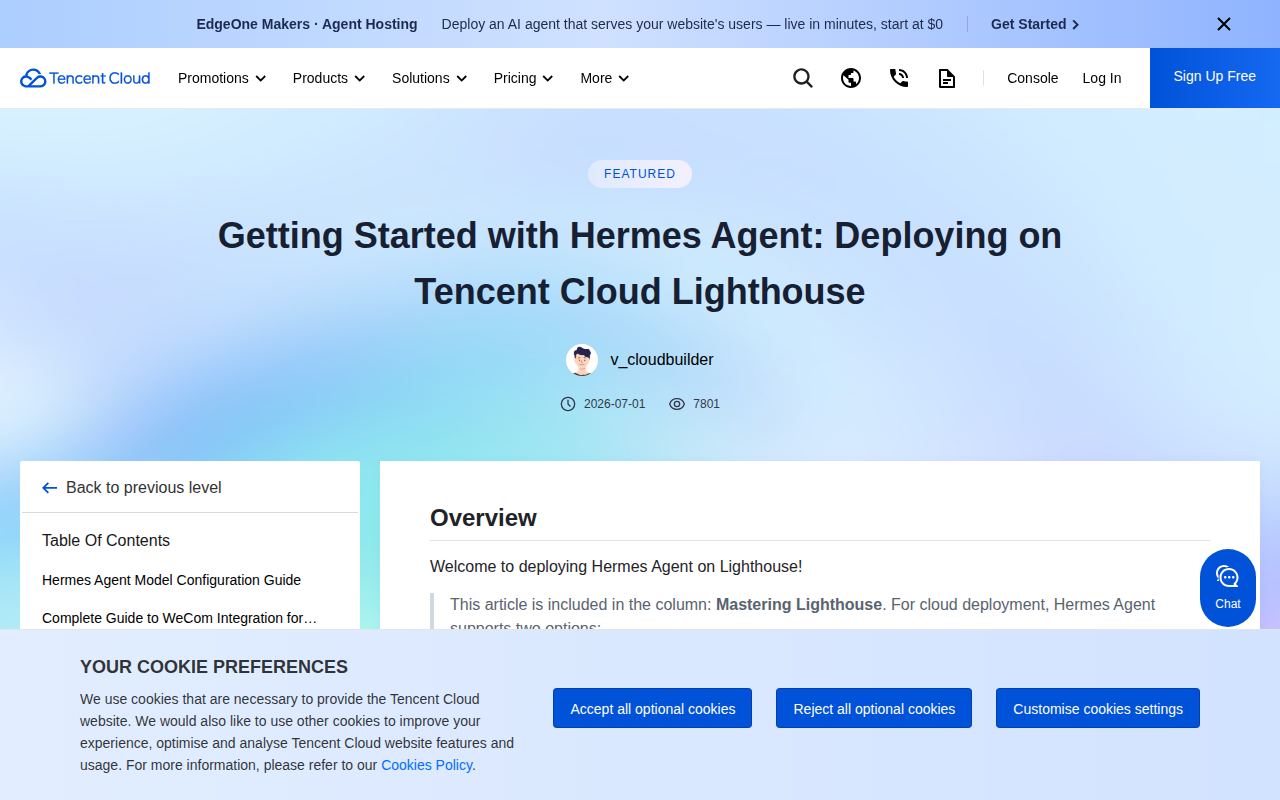Open the search magnifier icon
This screenshot has width=1280, height=800.
coord(803,78)
